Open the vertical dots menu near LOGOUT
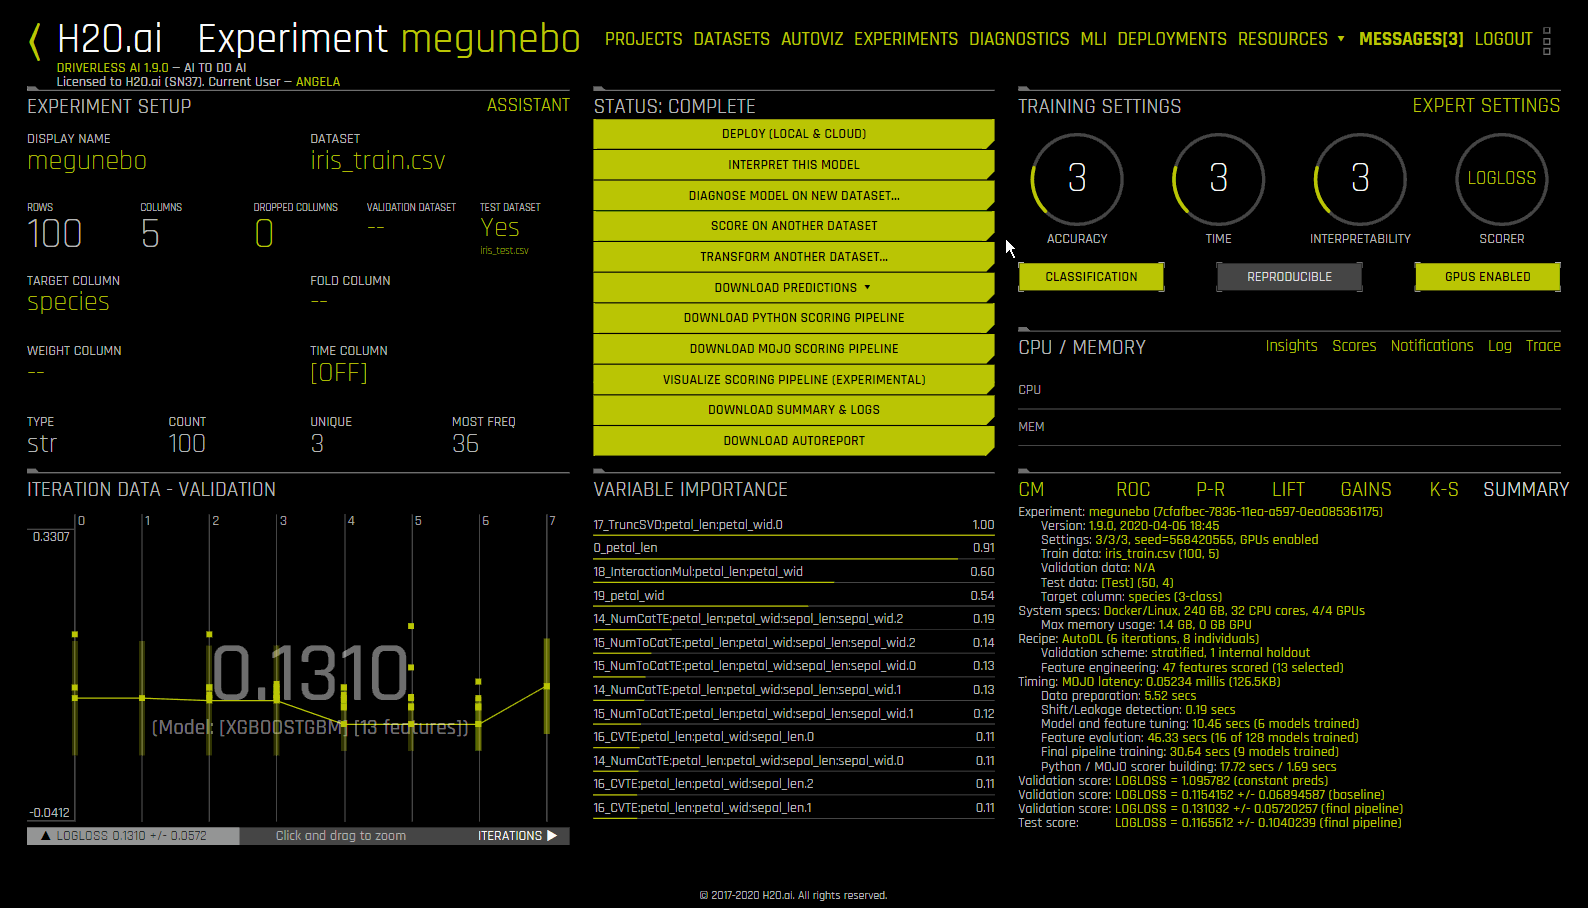This screenshot has height=908, width=1588. click(x=1547, y=40)
